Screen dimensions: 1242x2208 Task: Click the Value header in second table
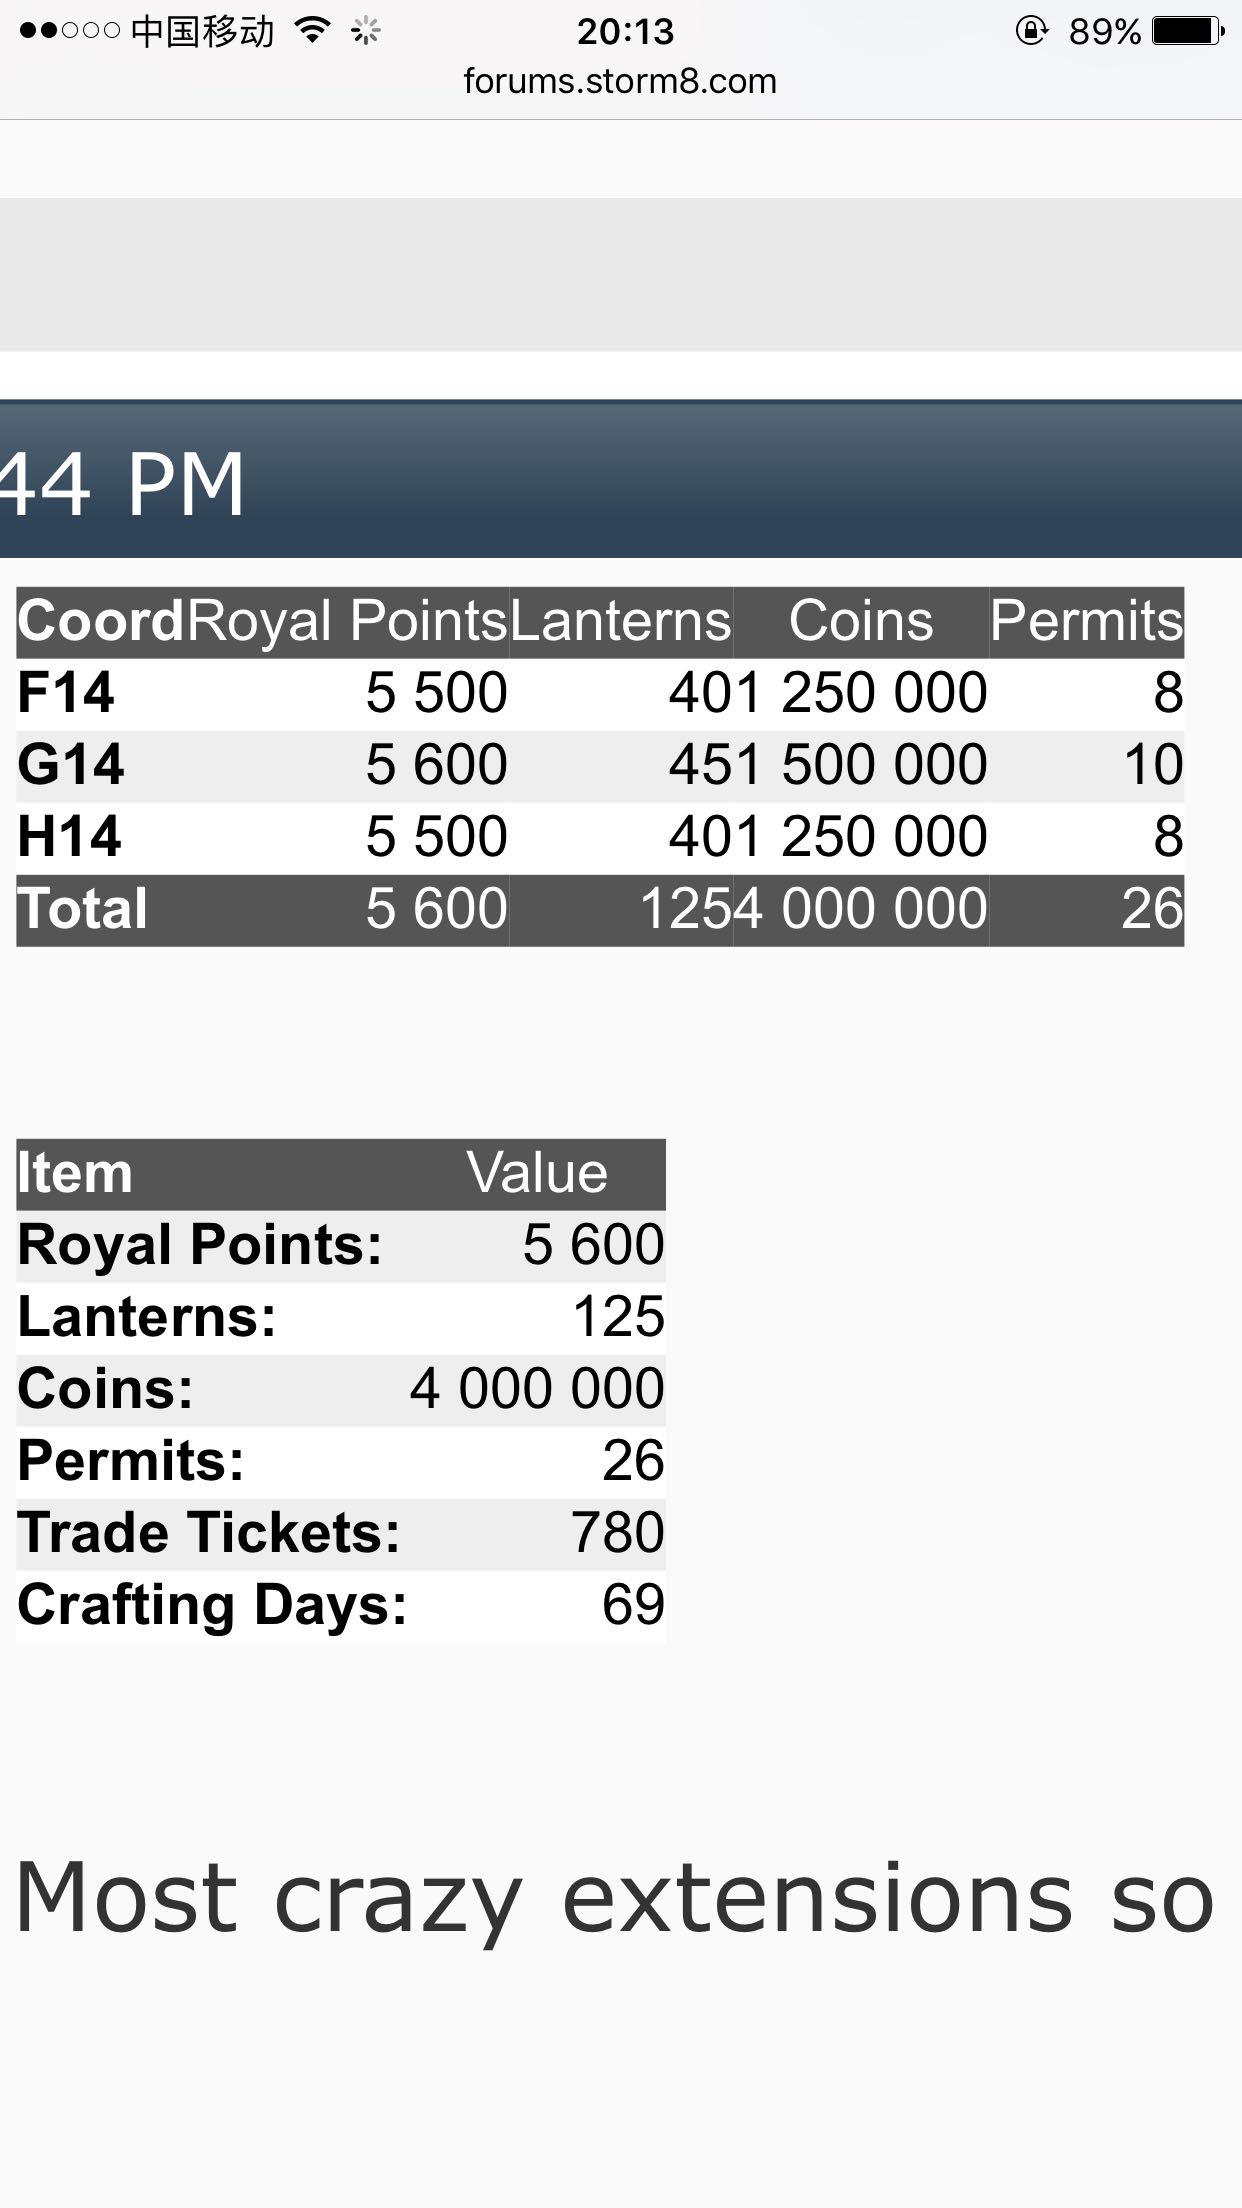[x=537, y=1173]
